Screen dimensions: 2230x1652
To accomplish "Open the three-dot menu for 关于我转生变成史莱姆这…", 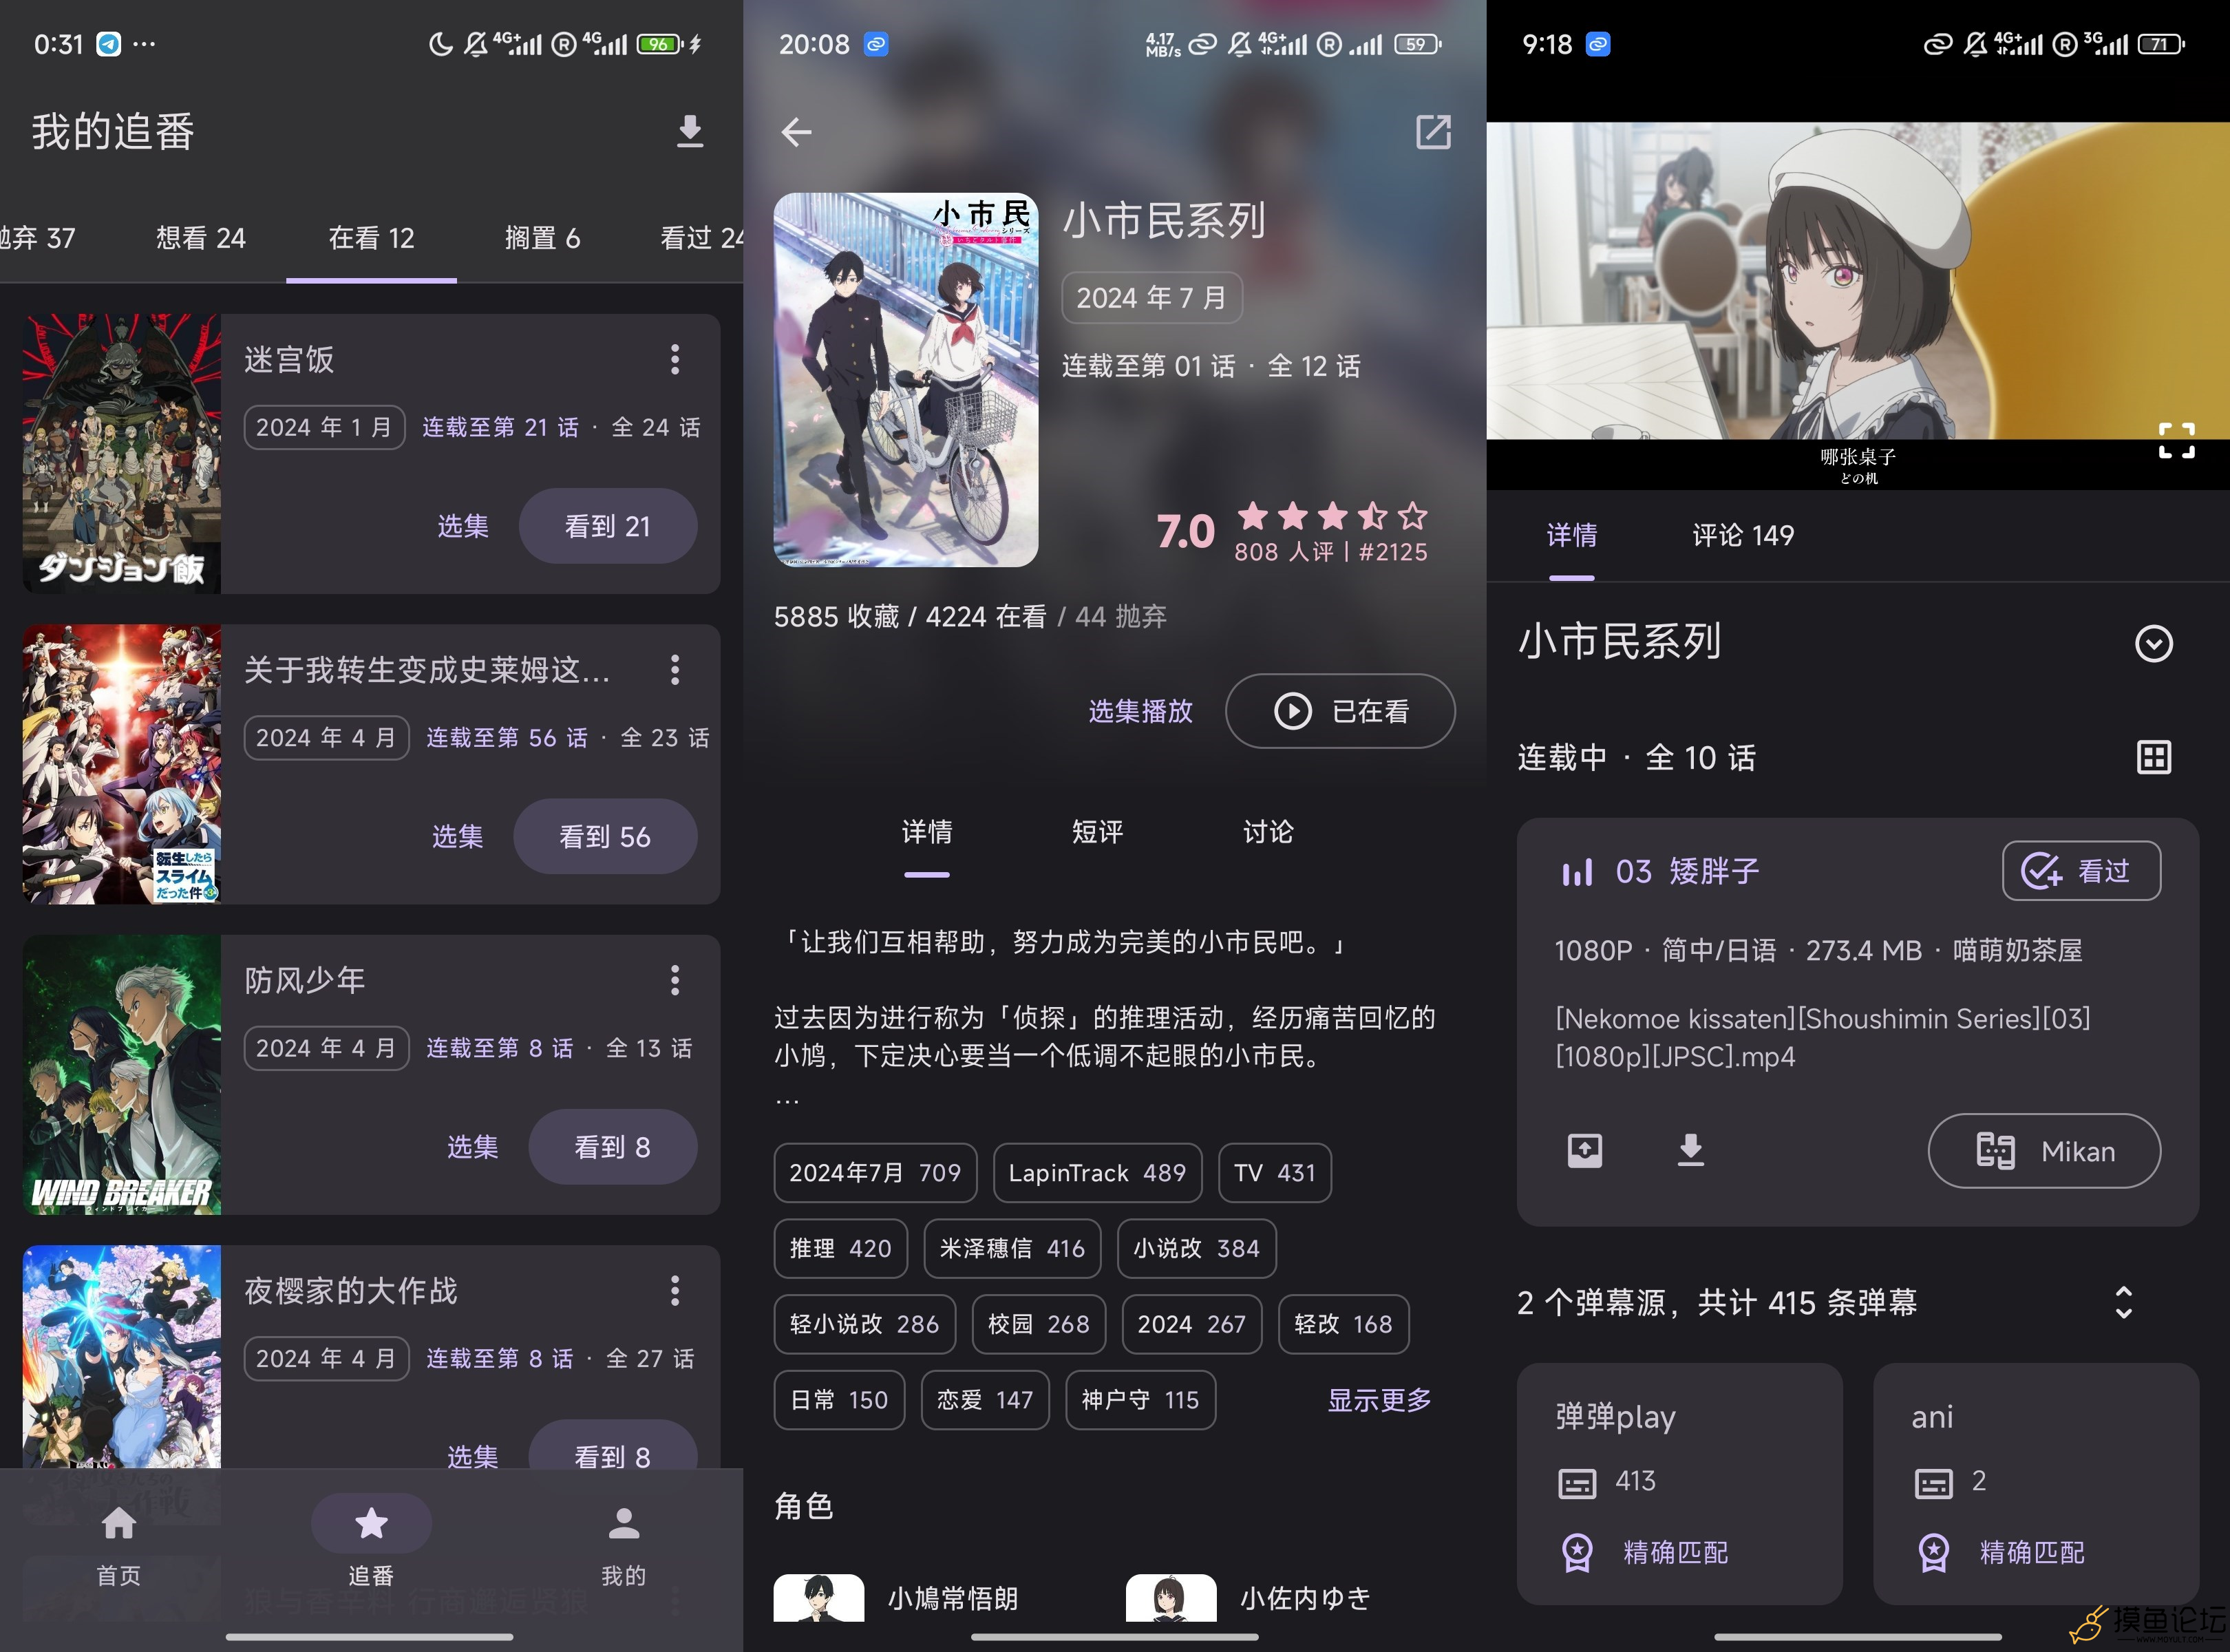I will (x=675, y=669).
